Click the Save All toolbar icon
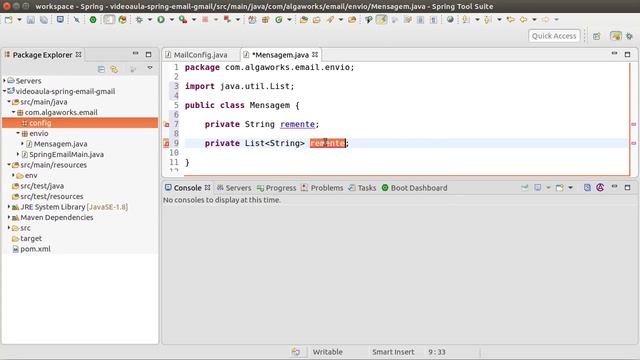 pyautogui.click(x=43, y=20)
